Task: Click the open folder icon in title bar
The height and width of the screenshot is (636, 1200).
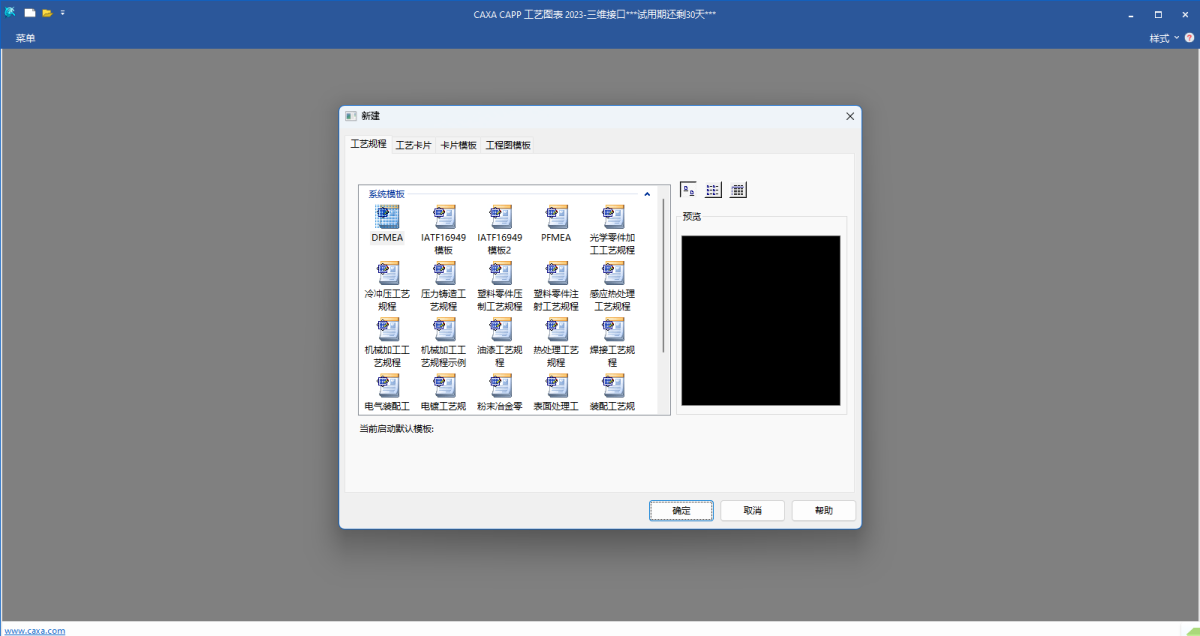Action: pos(46,13)
